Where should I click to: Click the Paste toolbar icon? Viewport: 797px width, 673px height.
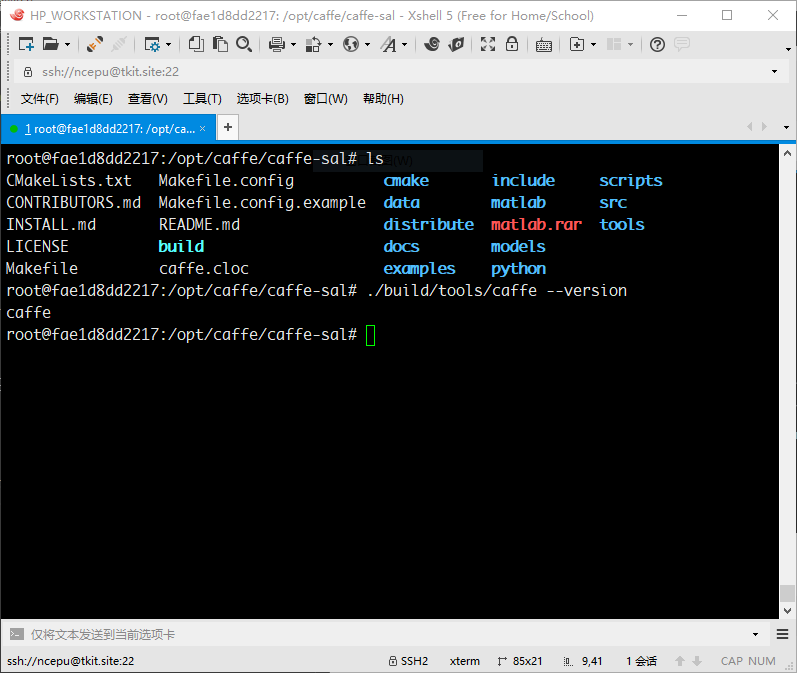click(x=220, y=44)
